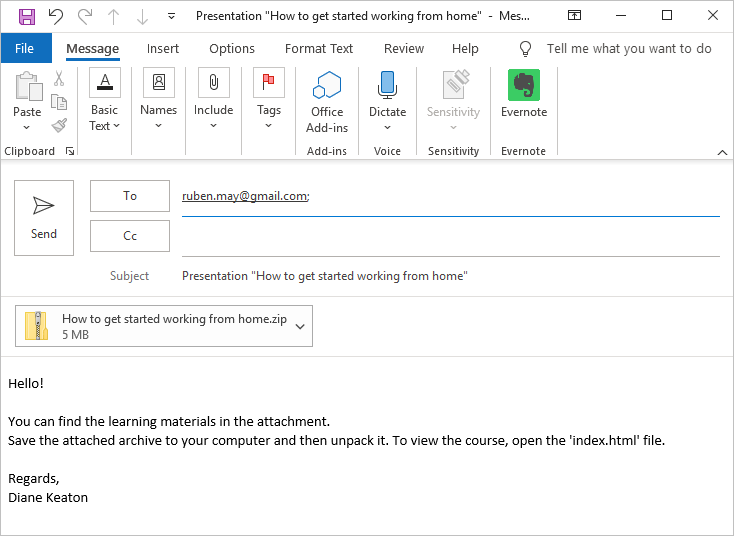Expand the Dictate language arrow

388,127
